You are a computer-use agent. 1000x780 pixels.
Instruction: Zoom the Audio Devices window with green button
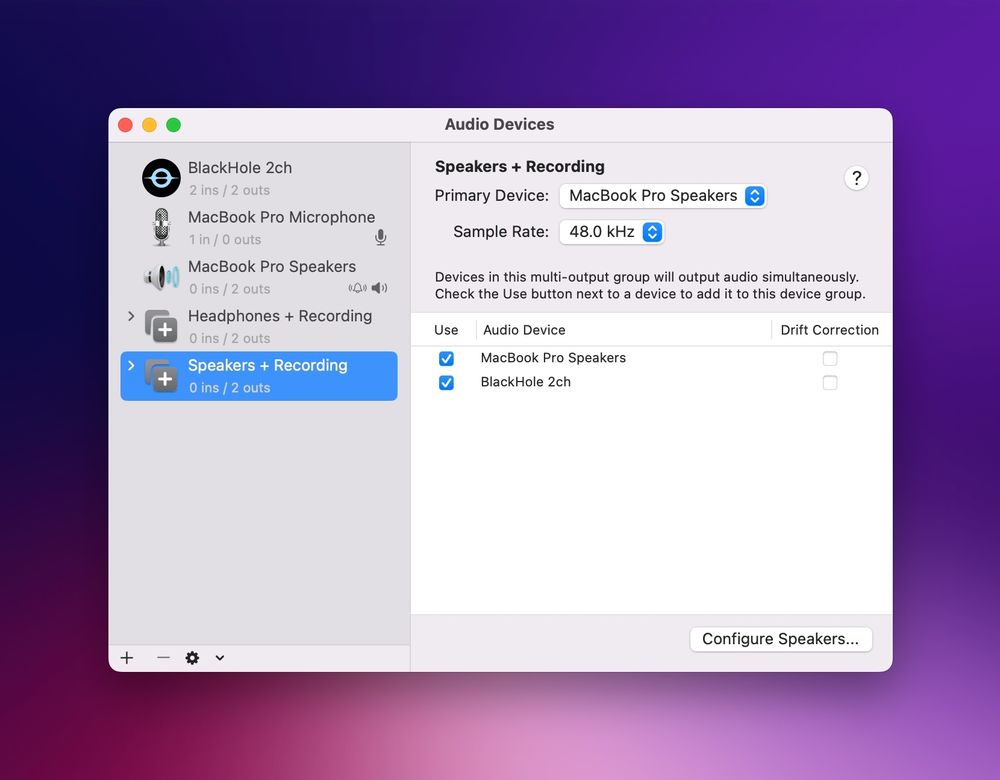[173, 125]
